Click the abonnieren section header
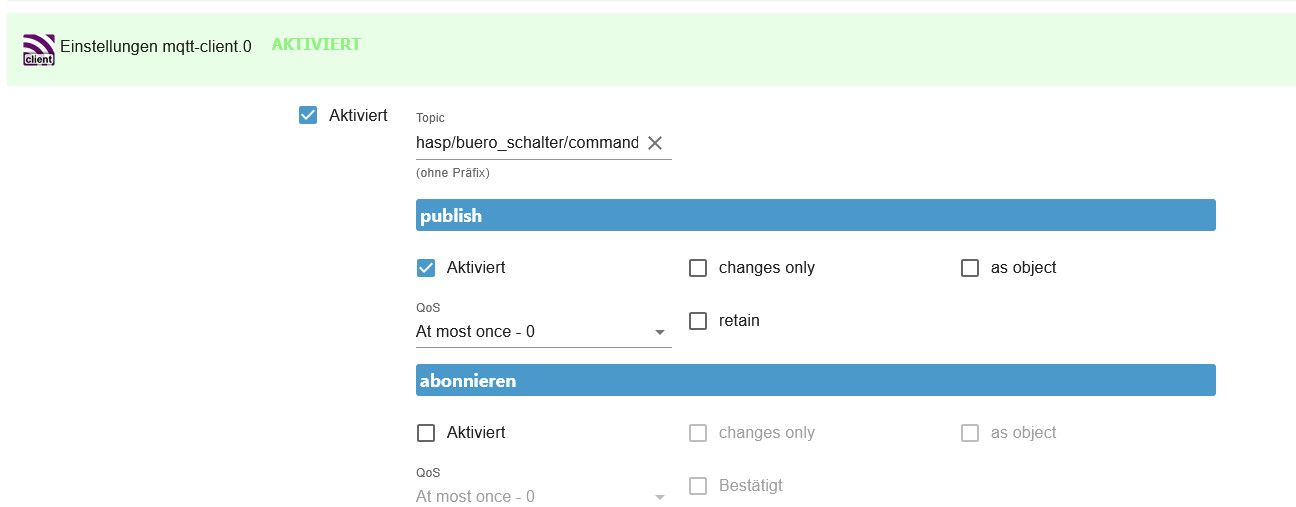The image size is (1296, 507). click(815, 380)
